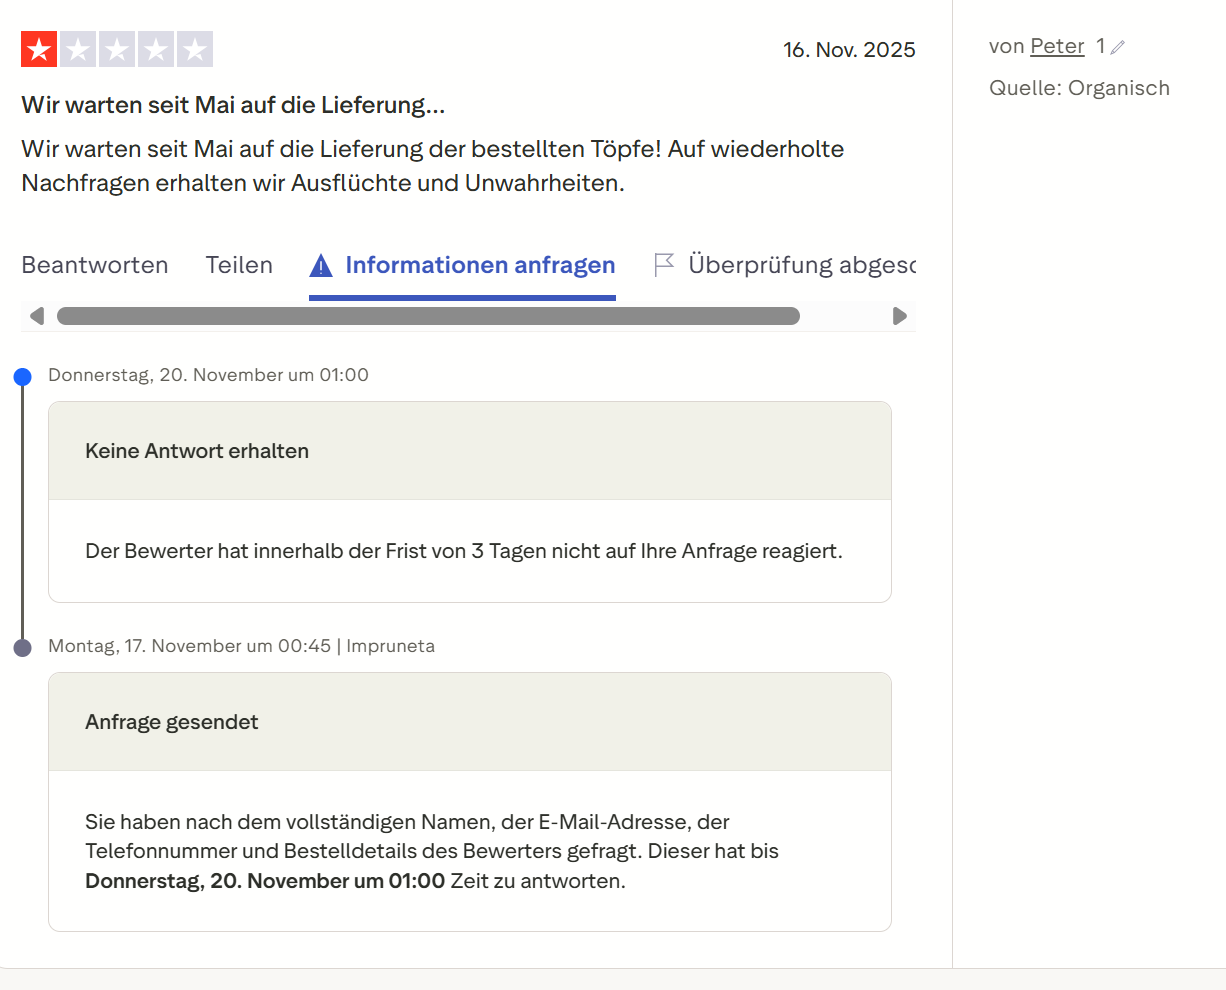The image size is (1226, 990).
Task: Click the warning triangle beside Informationen anfragen
Action: (x=321, y=266)
